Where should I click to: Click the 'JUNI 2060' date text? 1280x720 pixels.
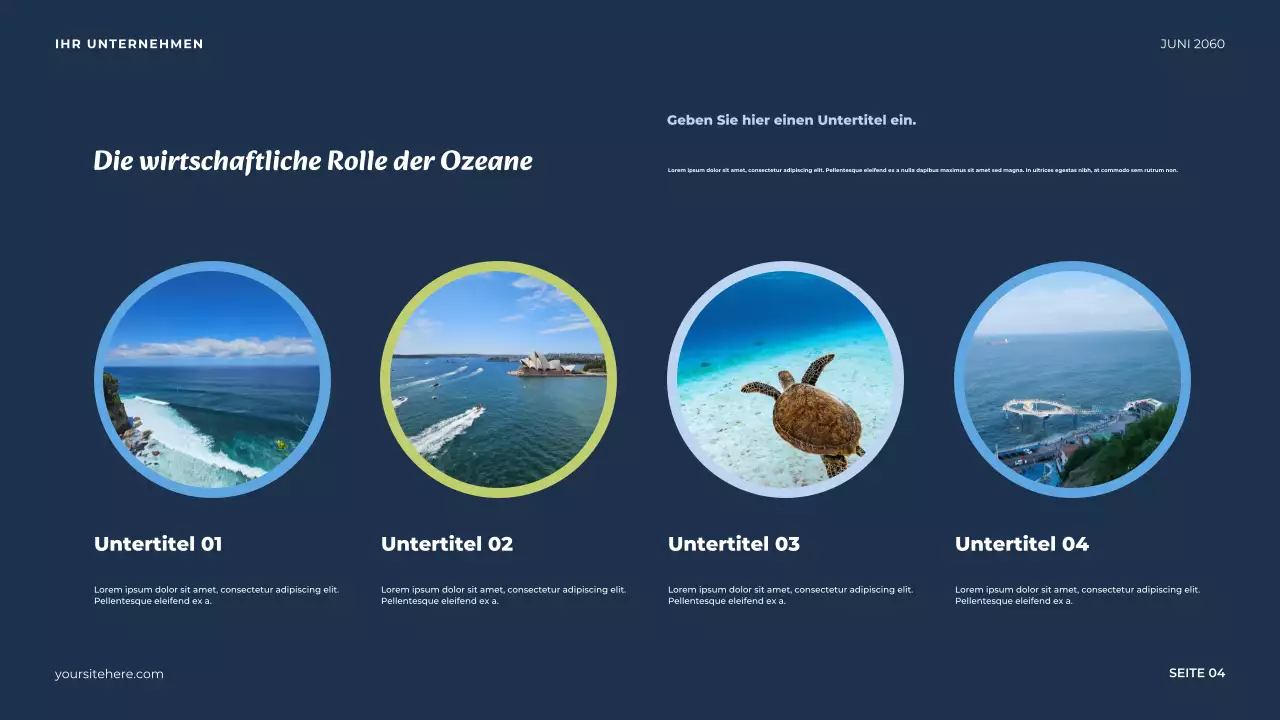[1192, 43]
